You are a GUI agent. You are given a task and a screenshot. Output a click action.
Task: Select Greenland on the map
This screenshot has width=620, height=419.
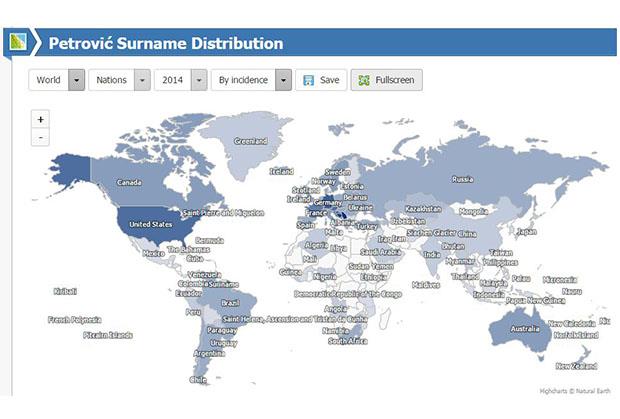pyautogui.click(x=250, y=141)
